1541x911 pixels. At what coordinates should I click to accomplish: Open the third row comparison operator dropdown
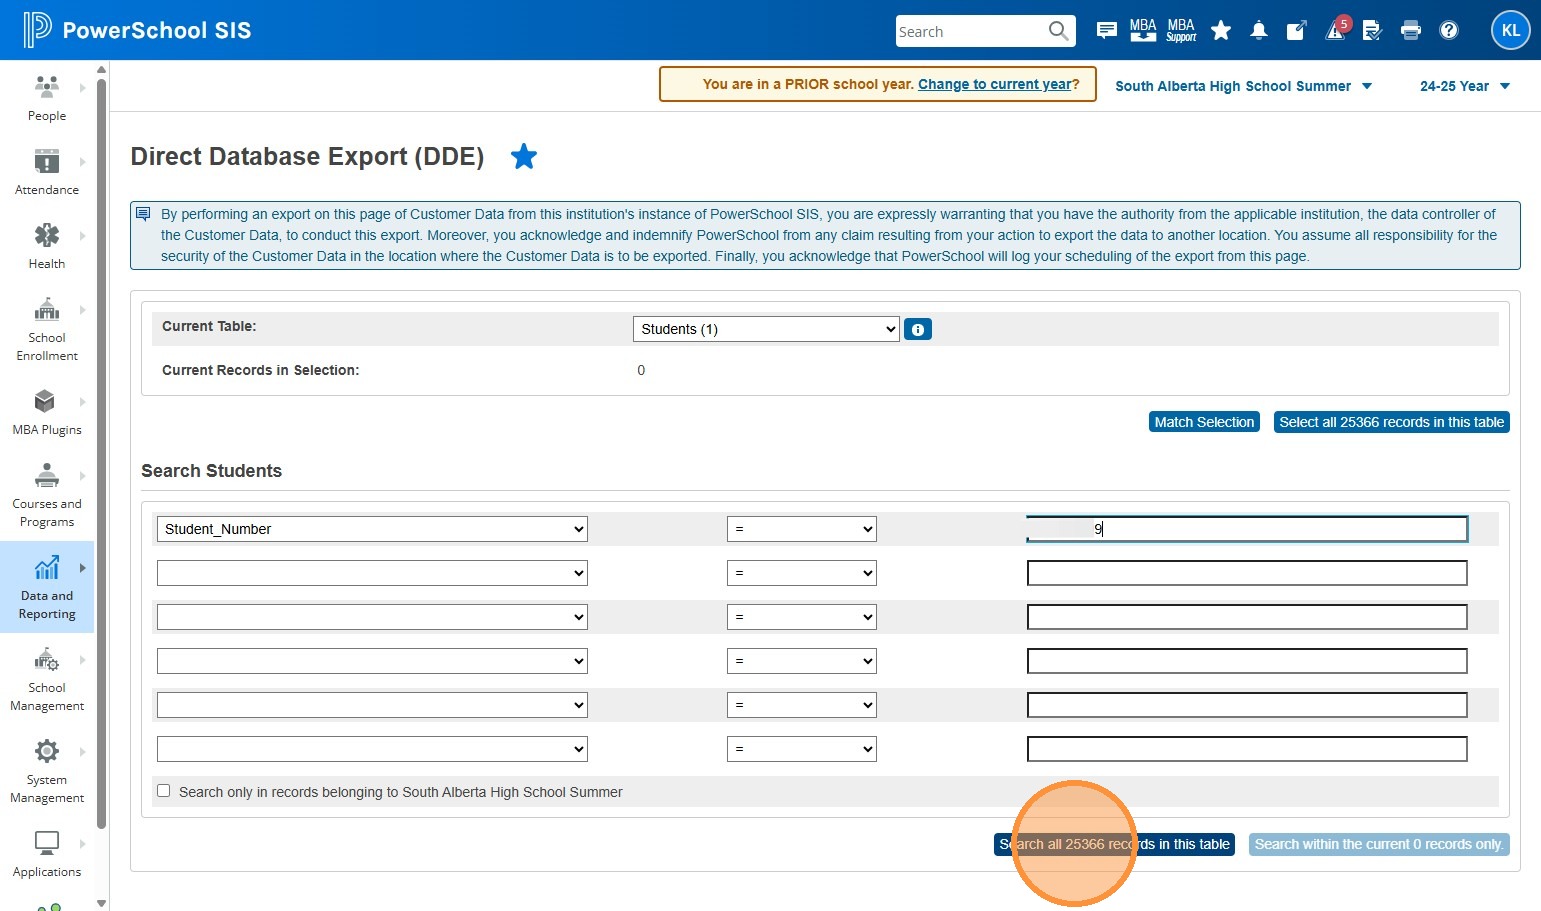click(802, 617)
